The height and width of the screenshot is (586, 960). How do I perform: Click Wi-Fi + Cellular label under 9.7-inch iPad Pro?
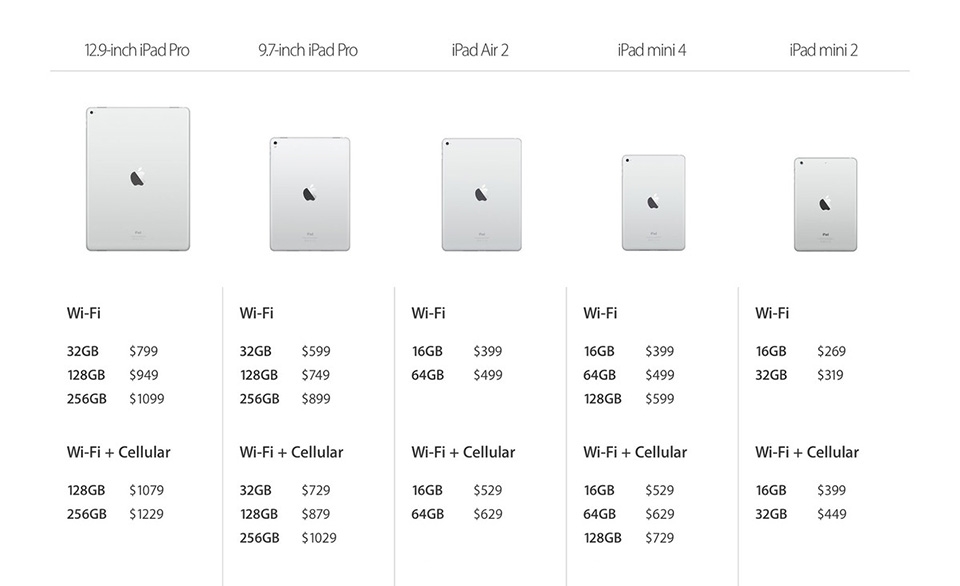coord(291,453)
